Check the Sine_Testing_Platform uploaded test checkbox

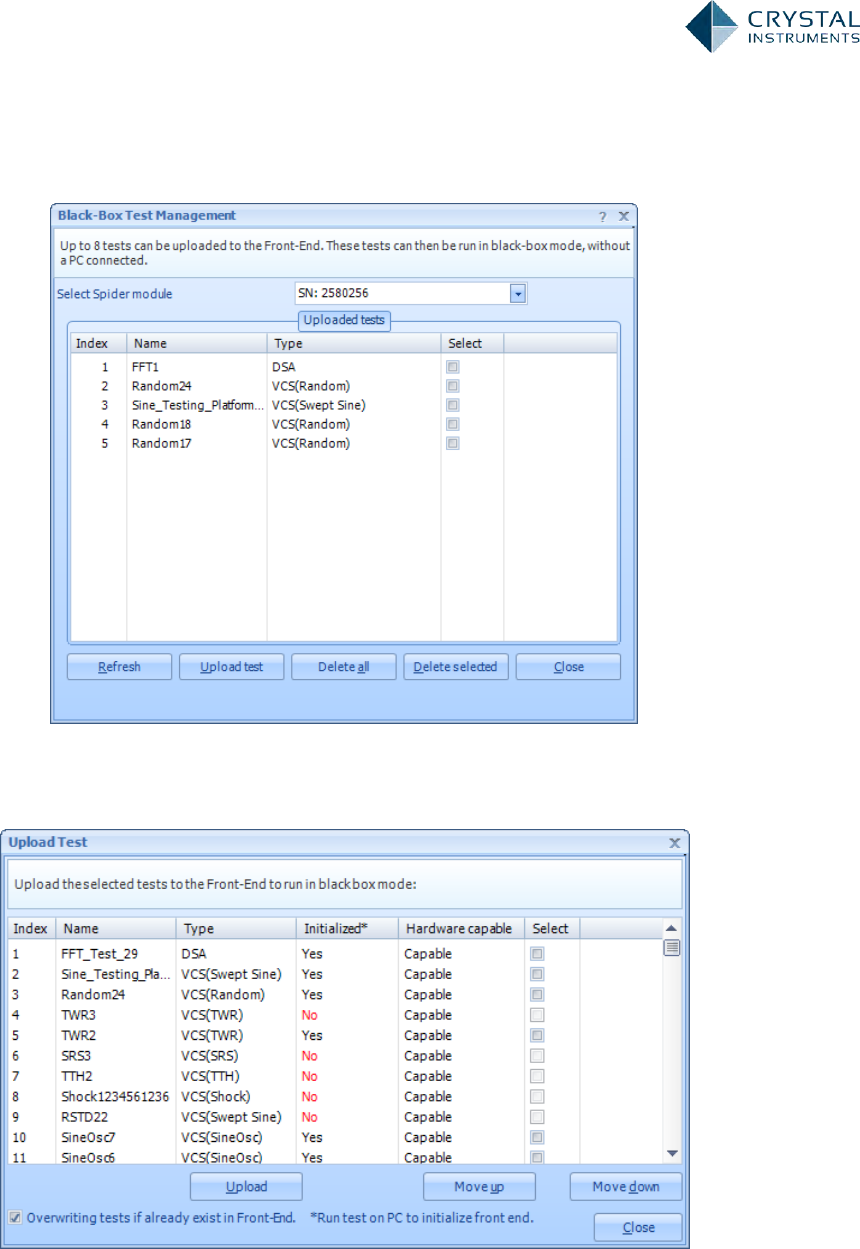click(x=453, y=405)
